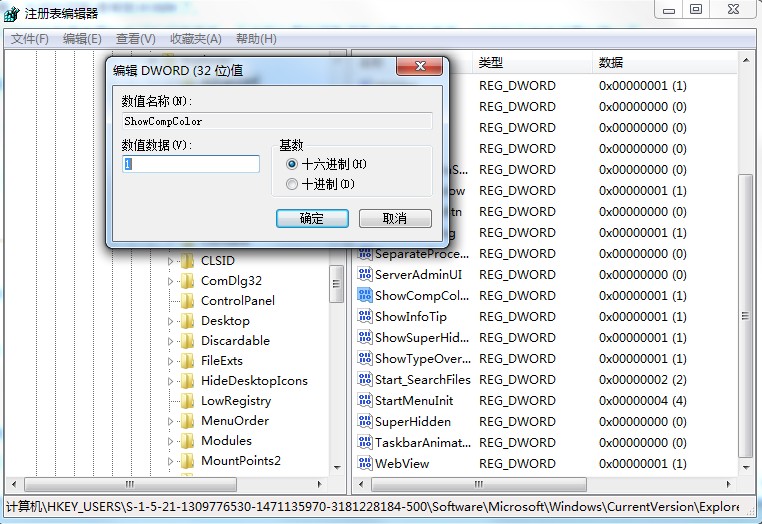Expand the Desktop tree node
This screenshot has width=762, height=524.
click(x=170, y=321)
